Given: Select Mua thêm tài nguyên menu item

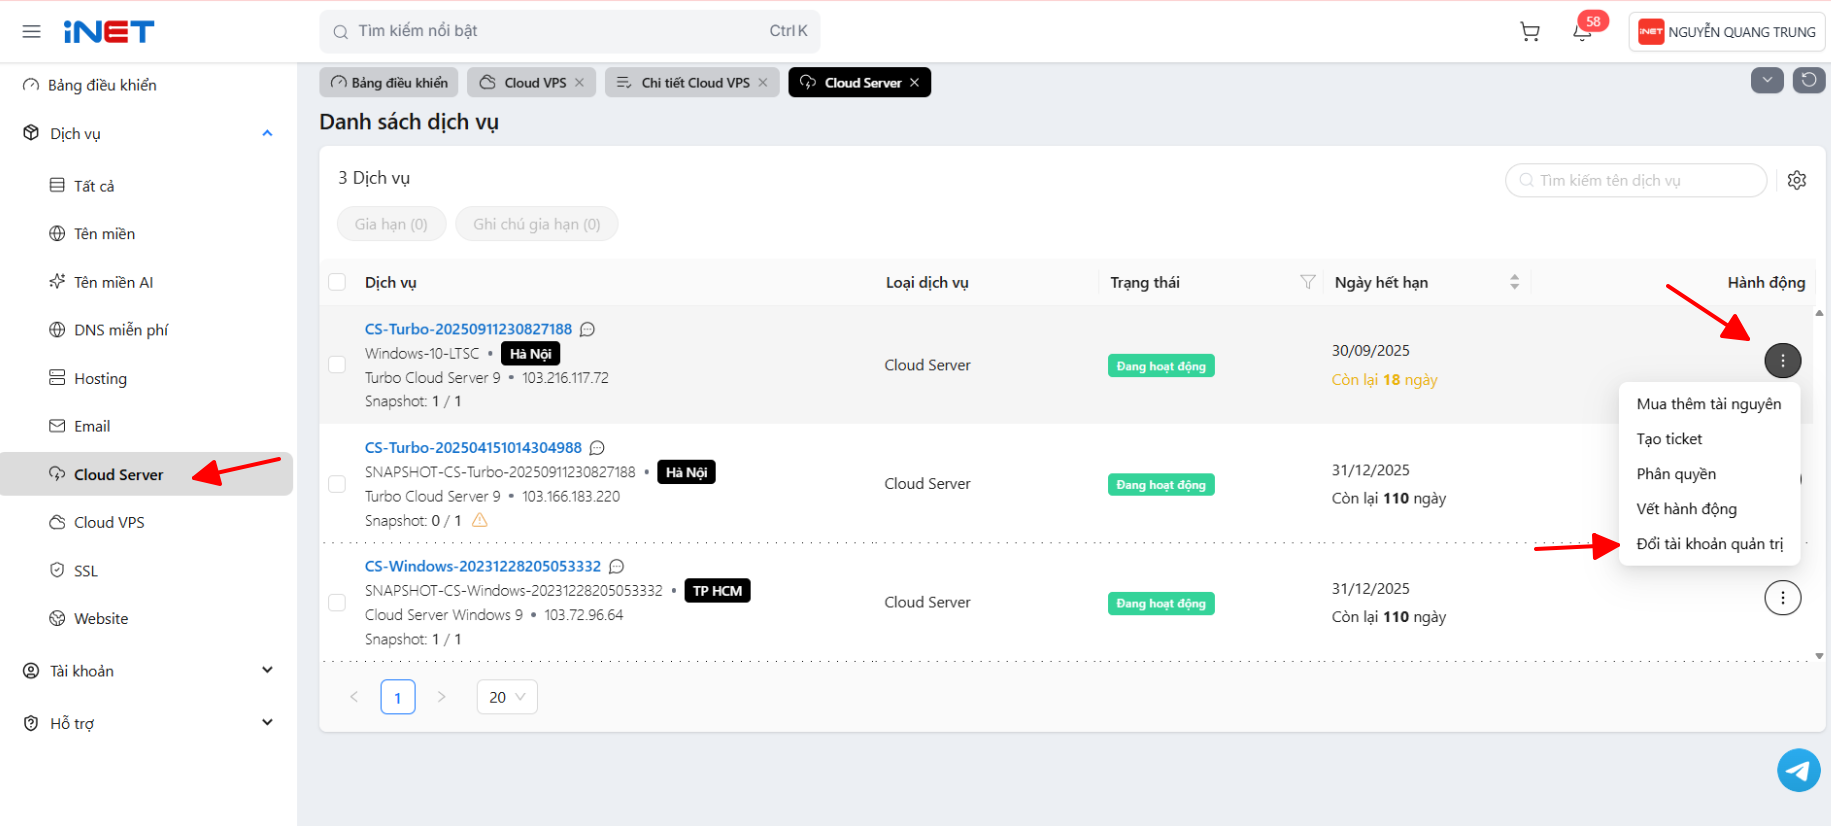Looking at the screenshot, I should tap(1709, 404).
